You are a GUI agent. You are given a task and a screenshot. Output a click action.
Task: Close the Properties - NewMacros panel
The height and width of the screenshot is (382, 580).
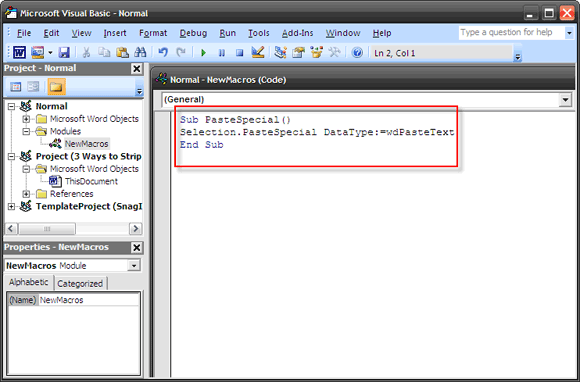137,247
